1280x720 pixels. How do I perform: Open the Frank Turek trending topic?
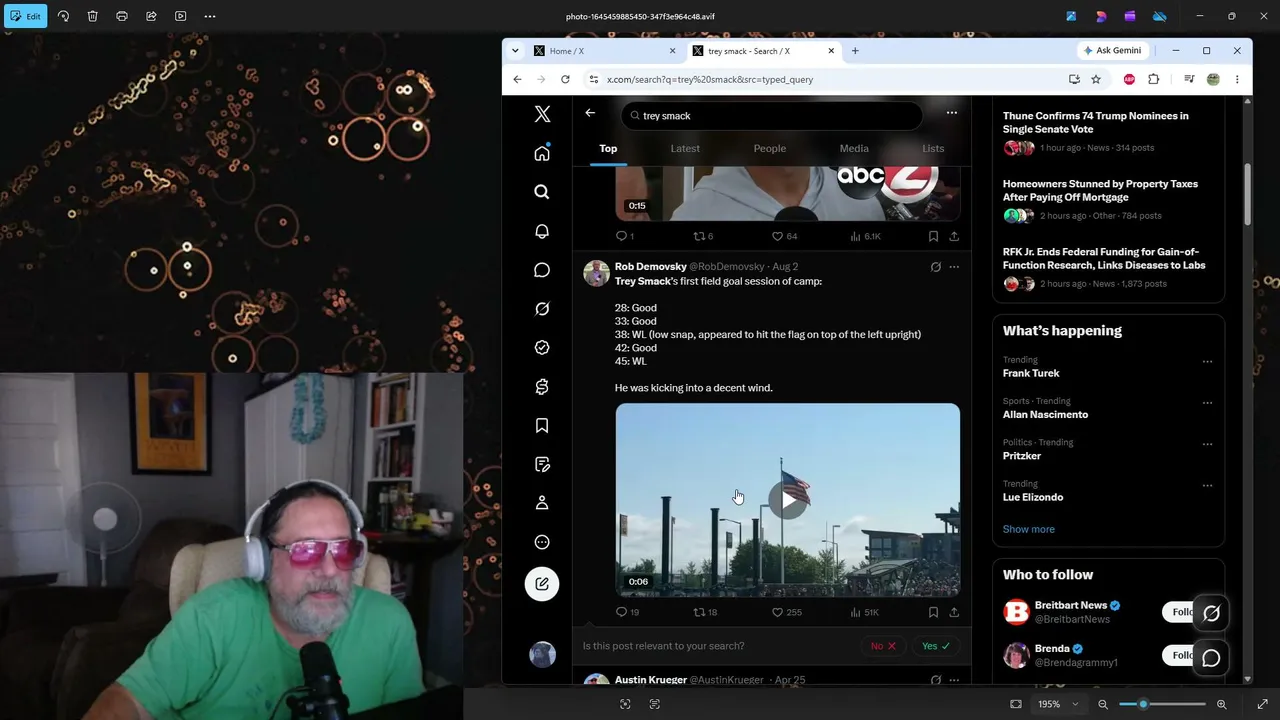pos(1031,373)
